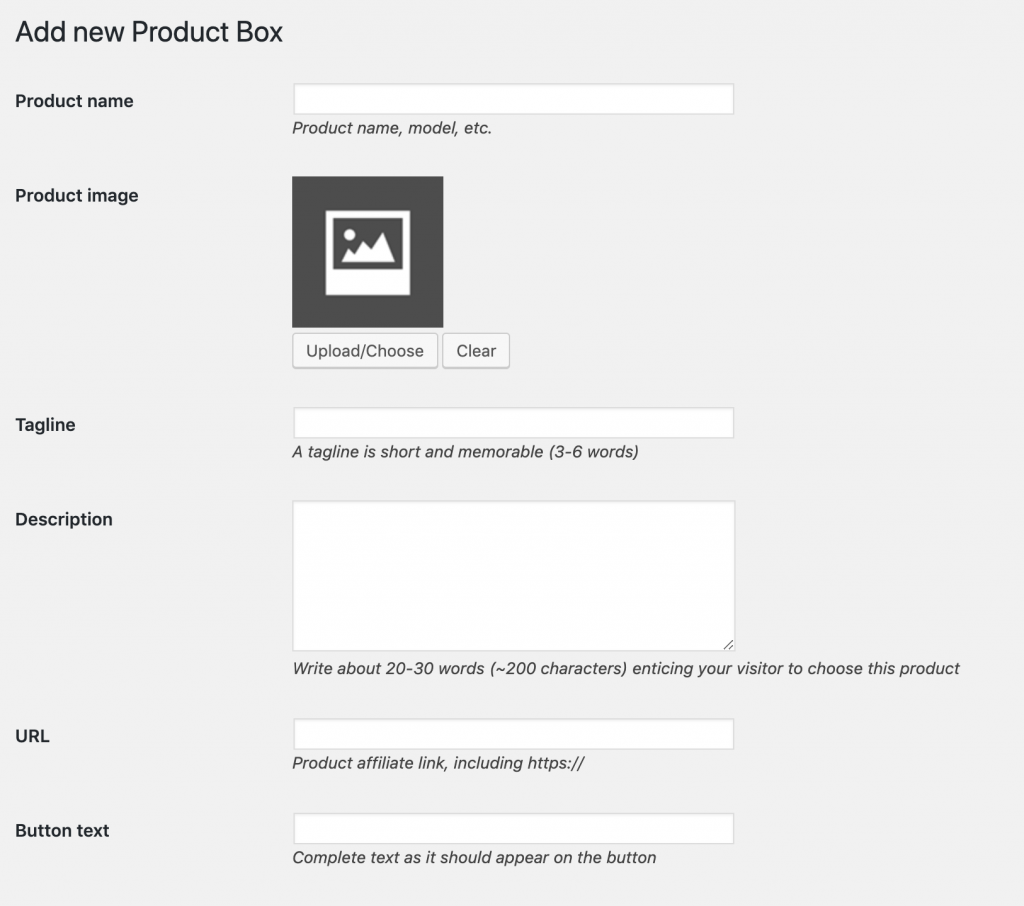Focus the Tagline text field
The width and height of the screenshot is (1024, 906).
(x=513, y=423)
